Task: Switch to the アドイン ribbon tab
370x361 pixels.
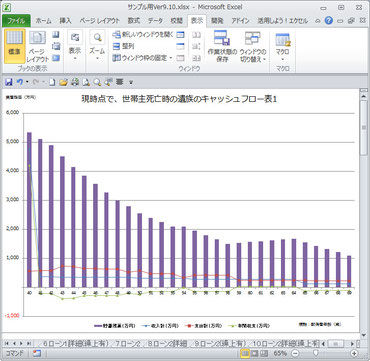Action: (240, 21)
